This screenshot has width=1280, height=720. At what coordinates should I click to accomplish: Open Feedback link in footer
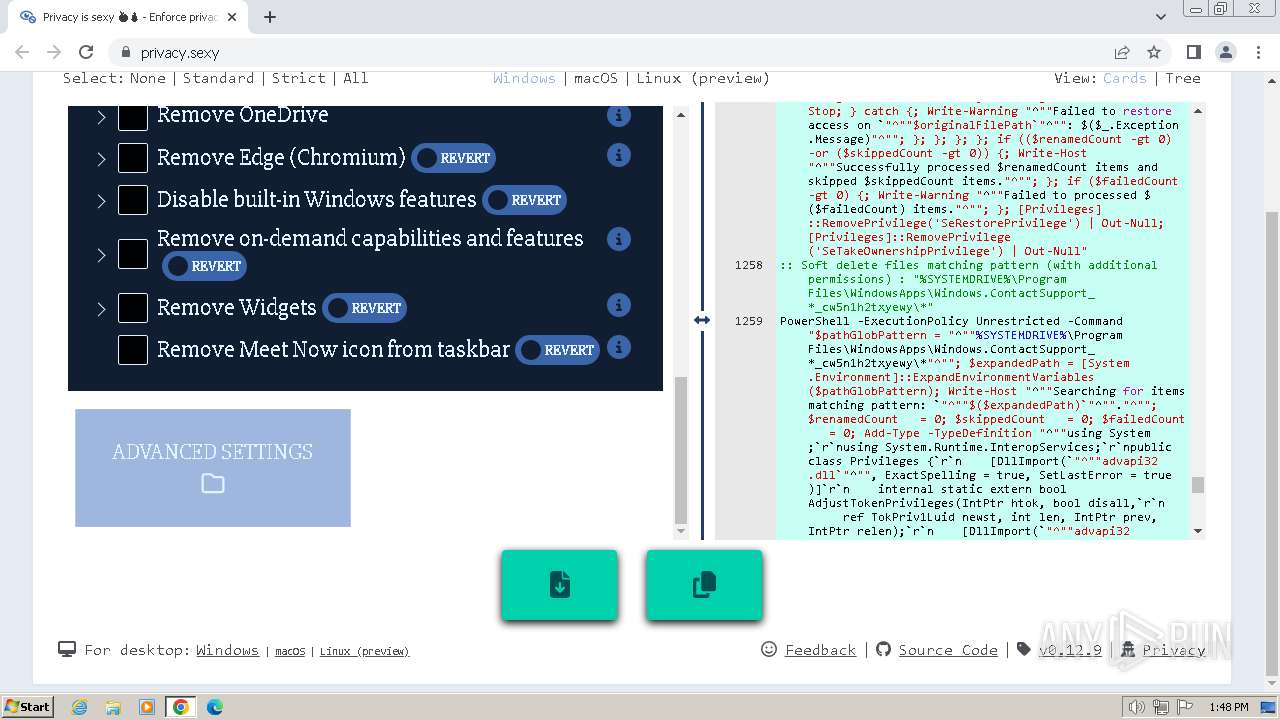(820, 650)
